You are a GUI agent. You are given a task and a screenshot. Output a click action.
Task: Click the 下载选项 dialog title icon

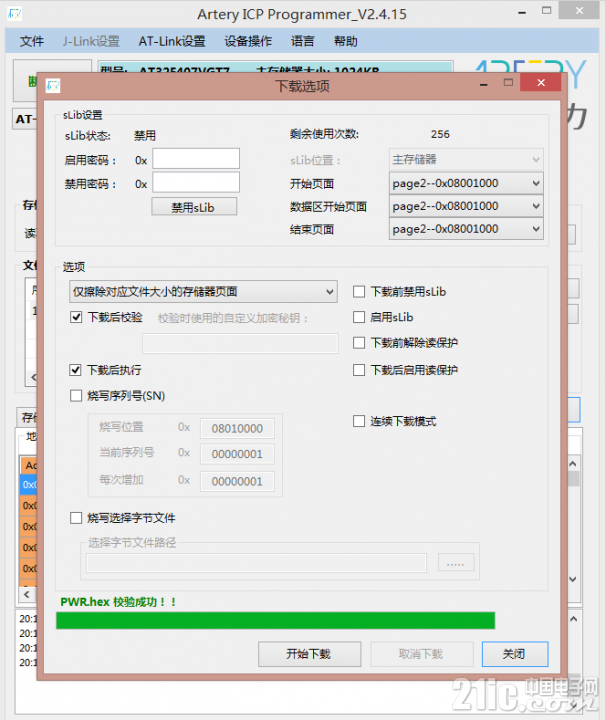tap(53, 85)
